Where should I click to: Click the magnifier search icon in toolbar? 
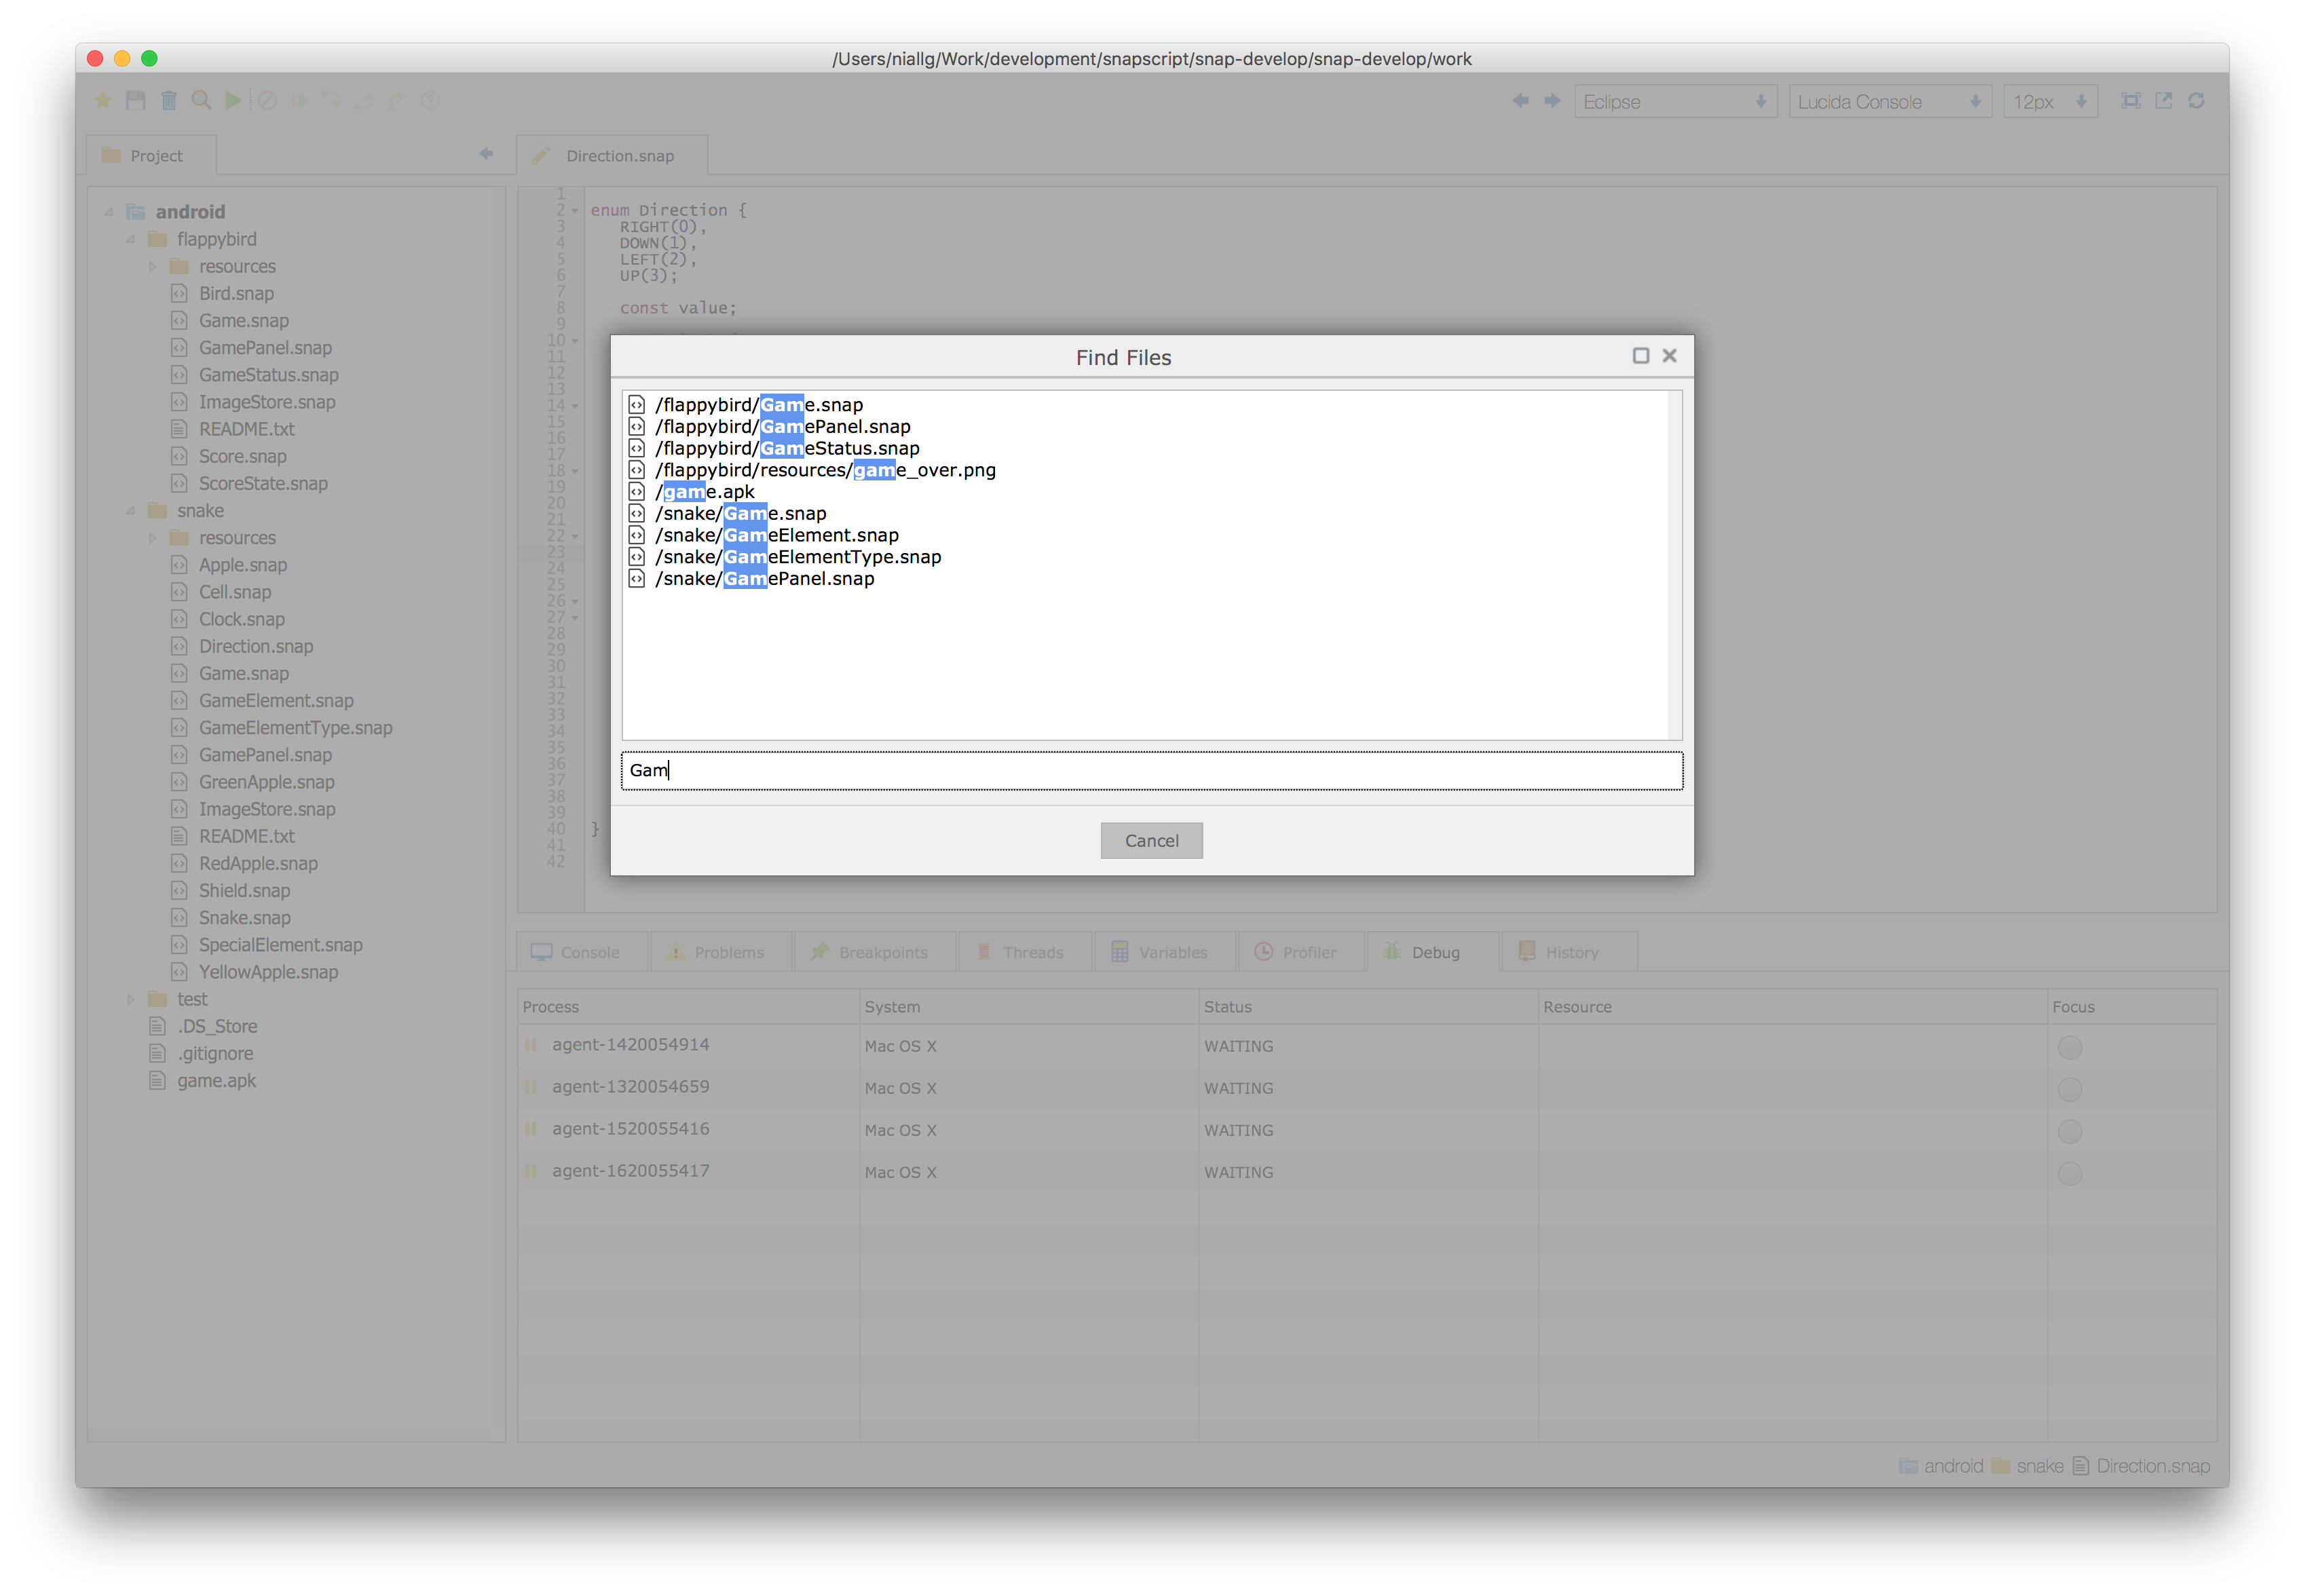pos(201,101)
